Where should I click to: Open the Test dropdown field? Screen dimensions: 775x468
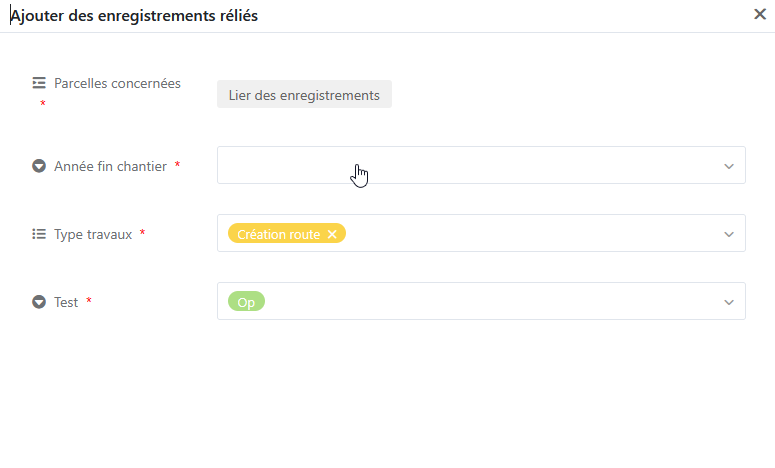(490, 301)
